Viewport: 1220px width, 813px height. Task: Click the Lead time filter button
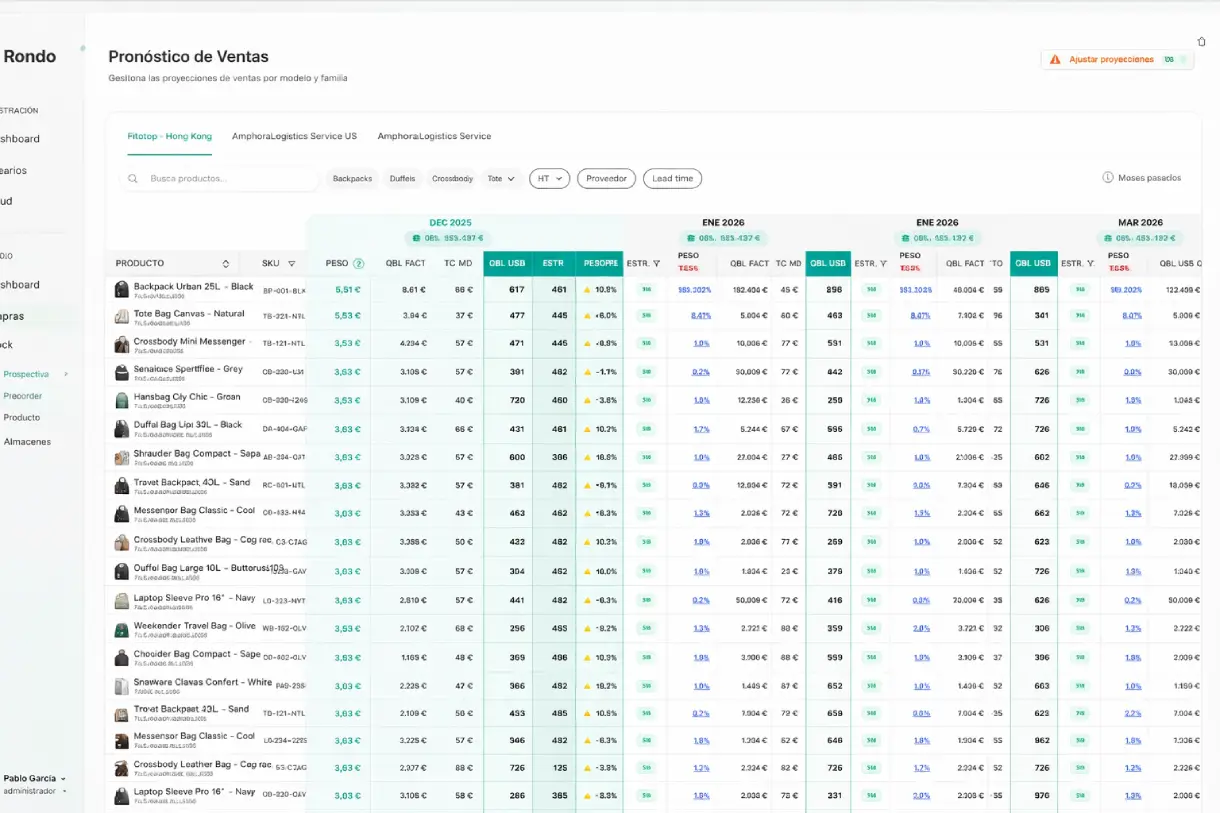pyautogui.click(x=672, y=179)
